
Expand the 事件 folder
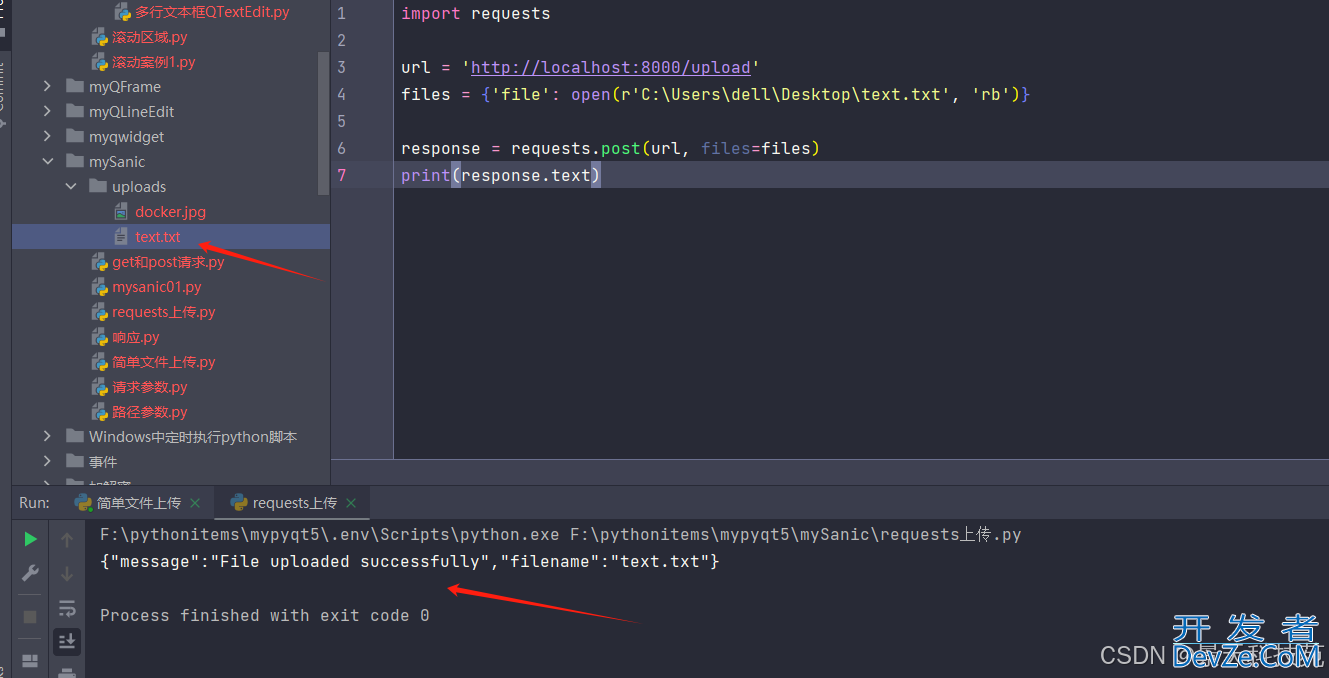[47, 462]
